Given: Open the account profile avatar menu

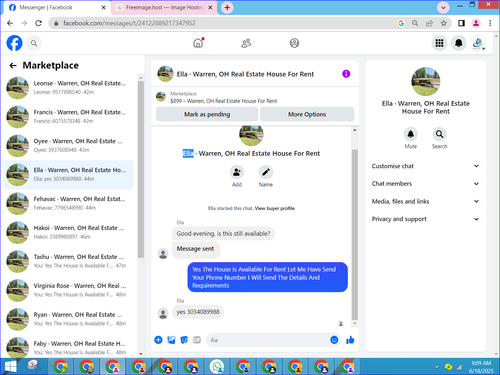Looking at the screenshot, I should [478, 43].
